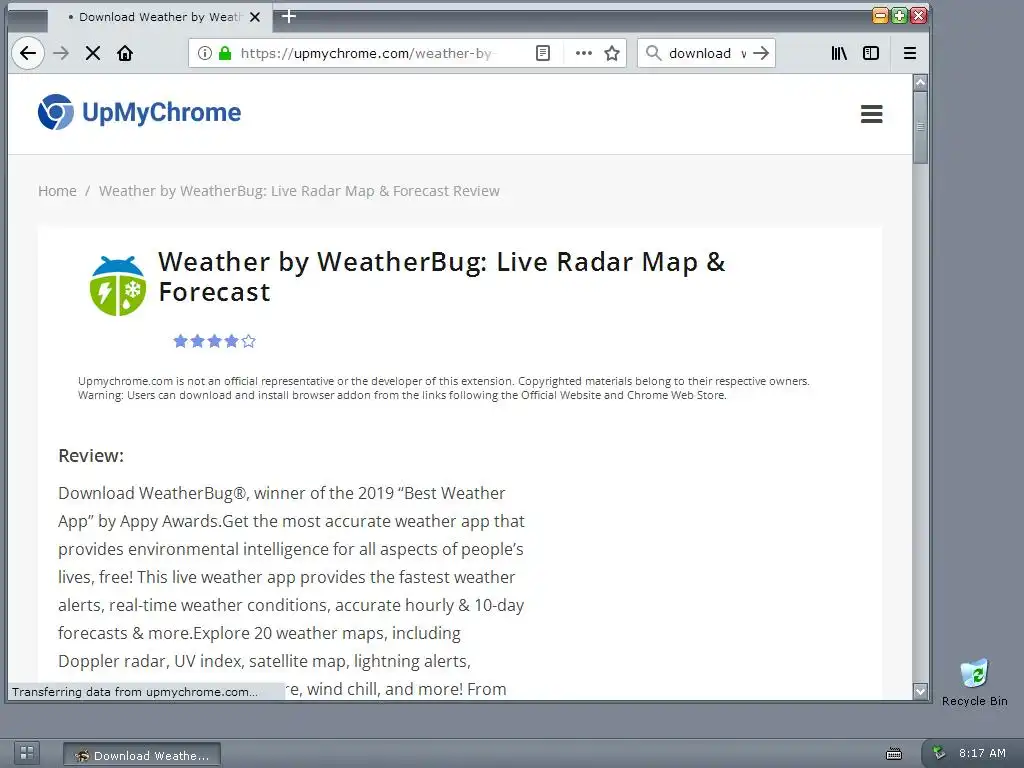Open the UpMyChrome site hamburger menu
This screenshot has height=768, width=1024.
(871, 114)
